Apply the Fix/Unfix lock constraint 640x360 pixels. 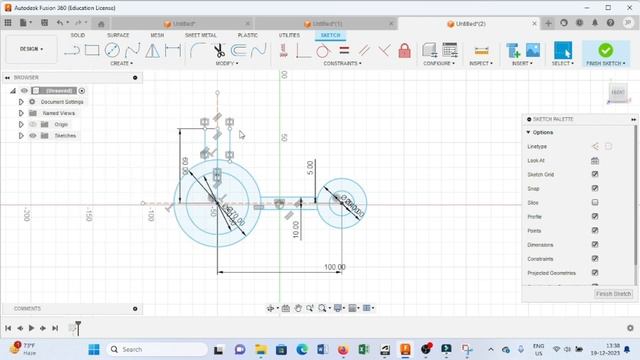coord(404,51)
